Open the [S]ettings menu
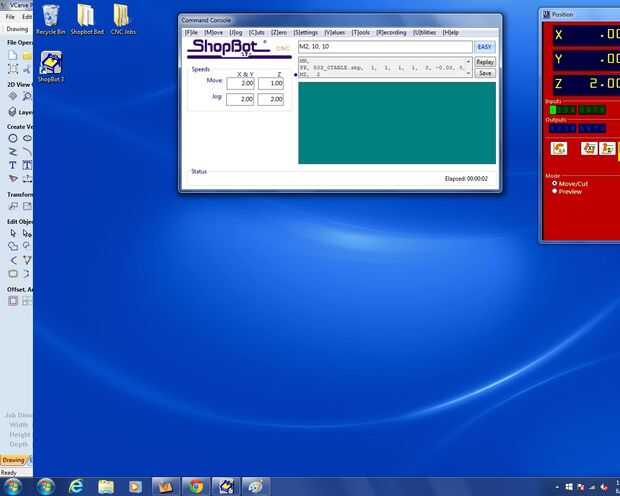 [306, 32]
